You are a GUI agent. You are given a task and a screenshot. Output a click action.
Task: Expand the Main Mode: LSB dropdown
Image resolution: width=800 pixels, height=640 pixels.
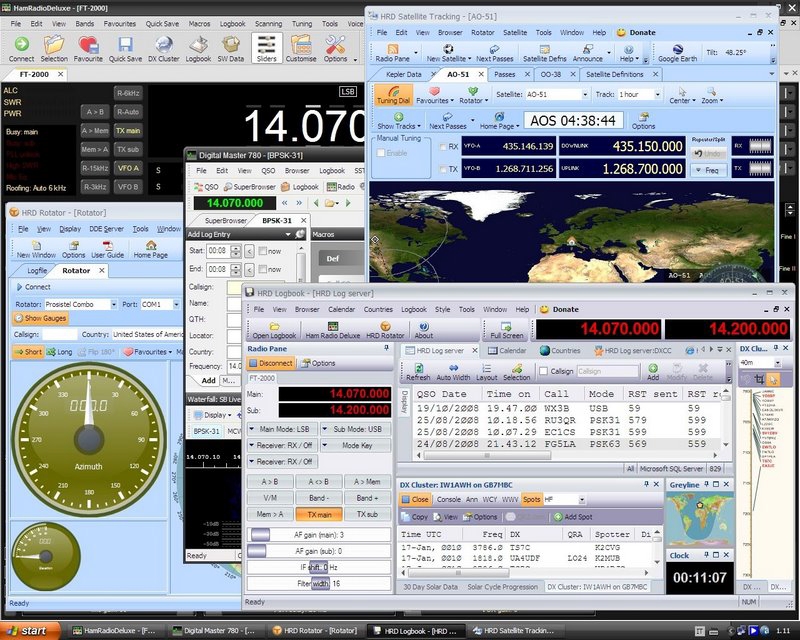click(283, 429)
